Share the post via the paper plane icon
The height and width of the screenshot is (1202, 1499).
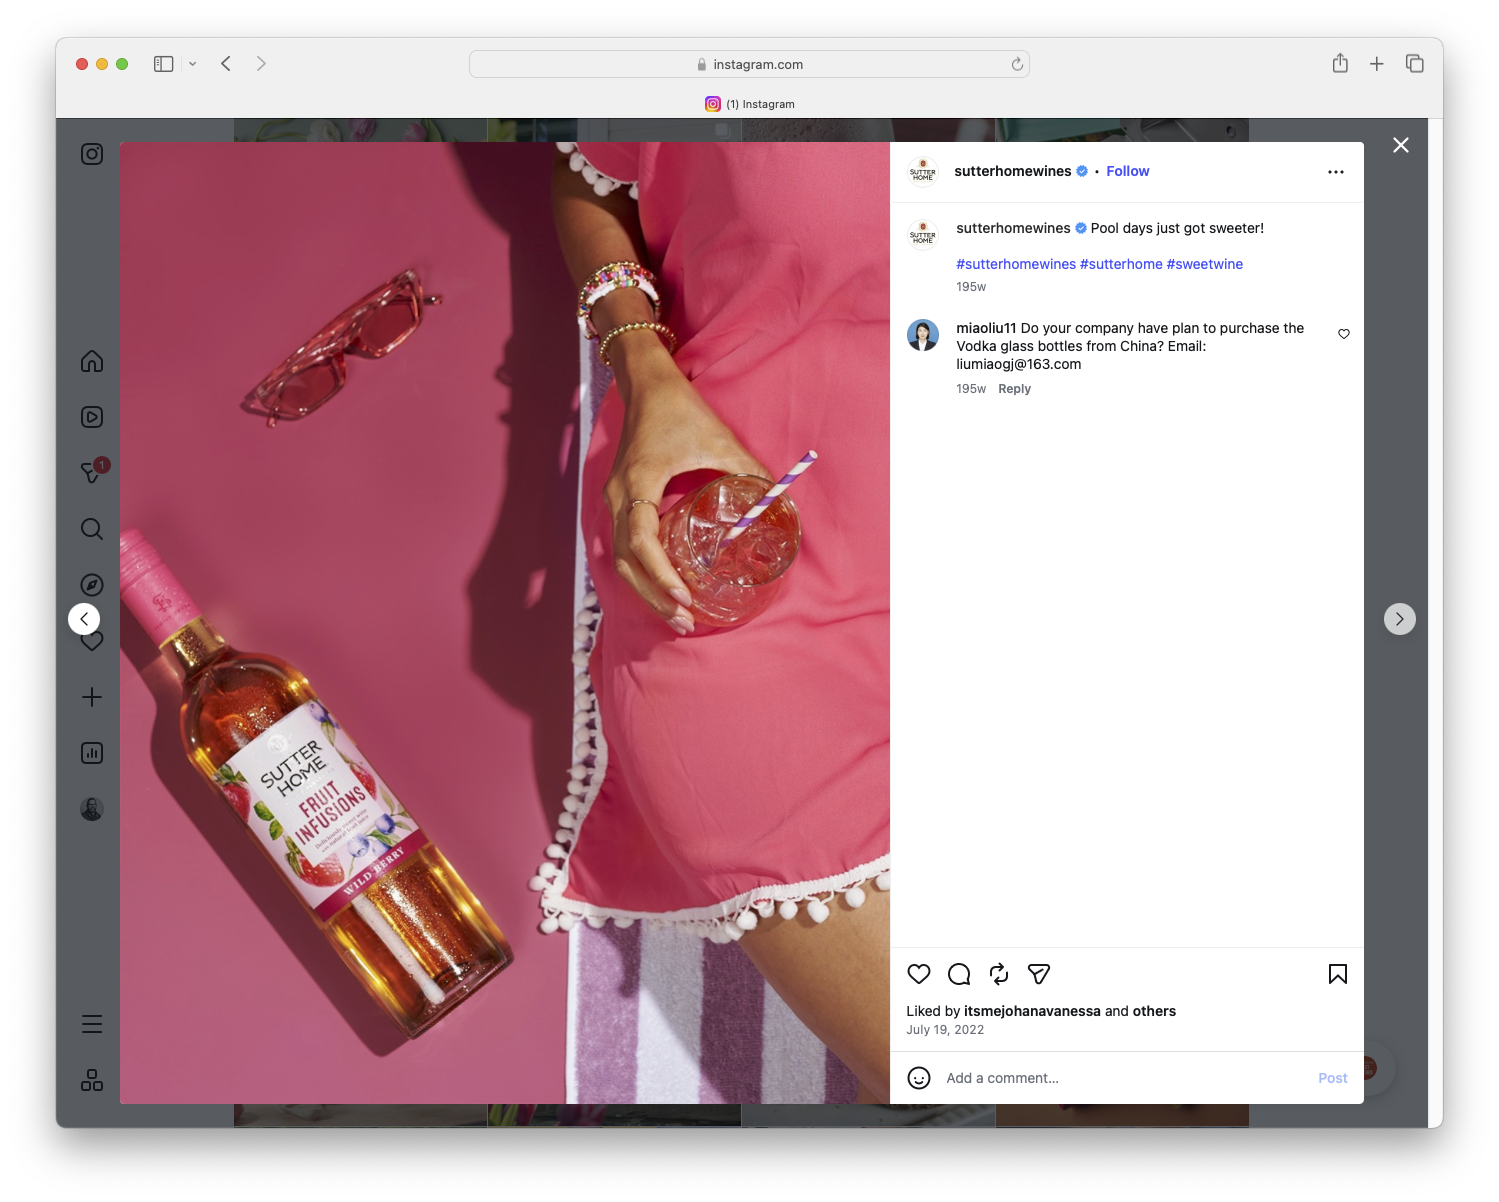[1038, 974]
